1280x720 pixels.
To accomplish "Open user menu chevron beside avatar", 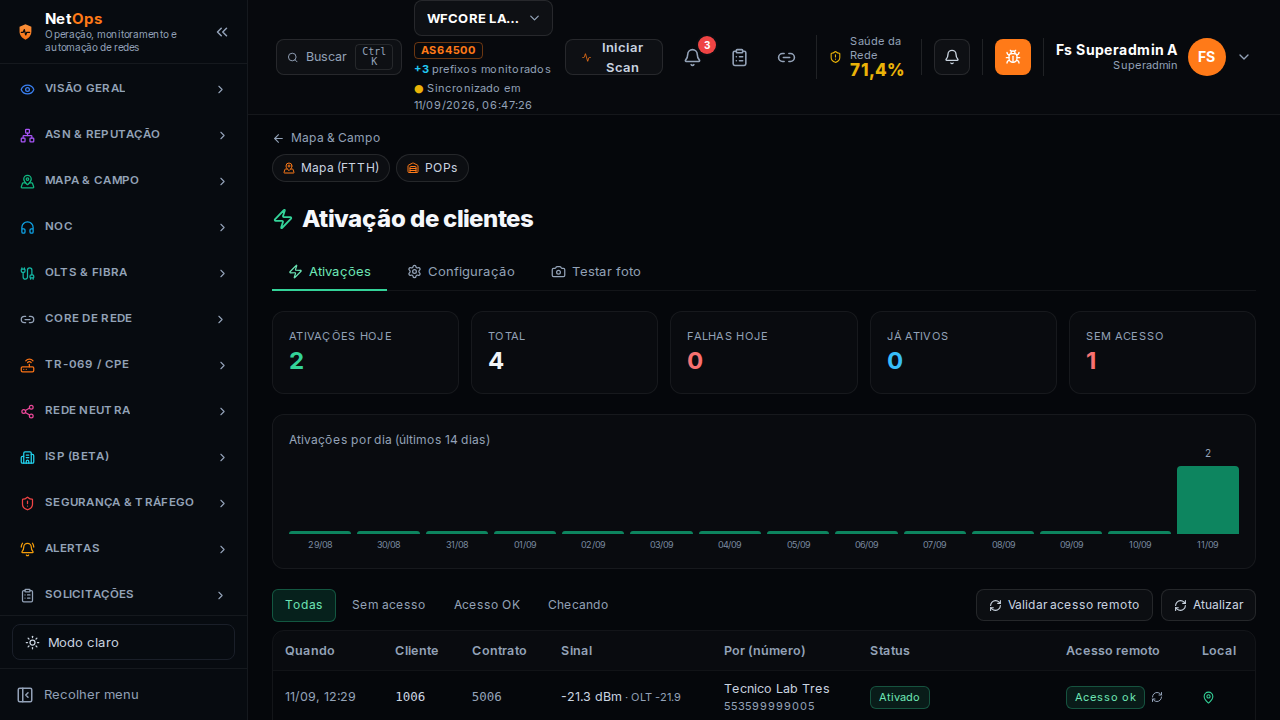I will pyautogui.click(x=1244, y=57).
